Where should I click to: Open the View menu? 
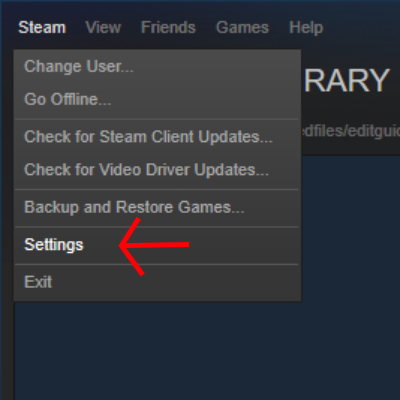point(103,27)
